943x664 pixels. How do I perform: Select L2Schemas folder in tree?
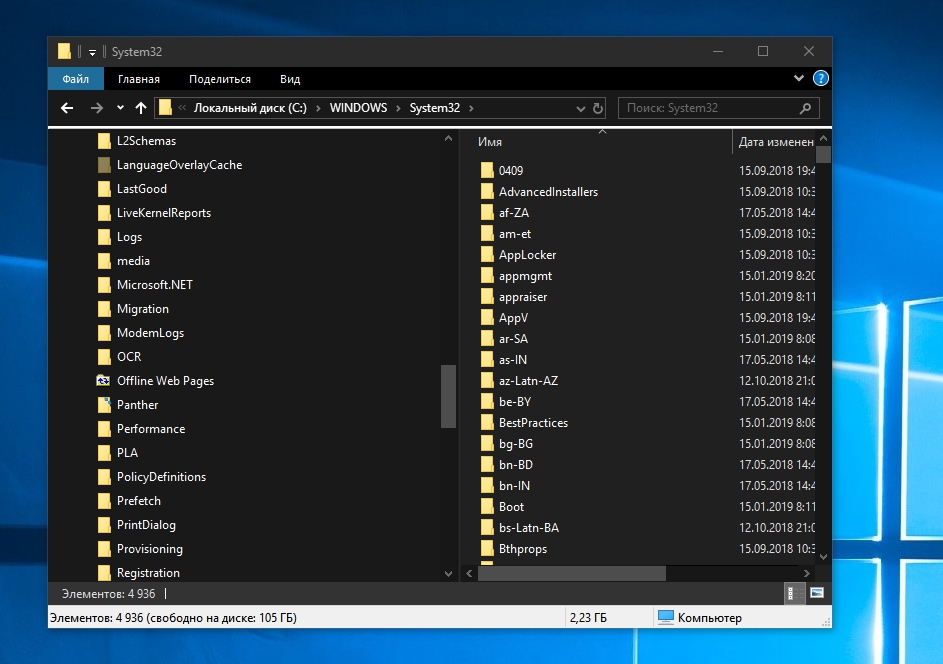146,141
